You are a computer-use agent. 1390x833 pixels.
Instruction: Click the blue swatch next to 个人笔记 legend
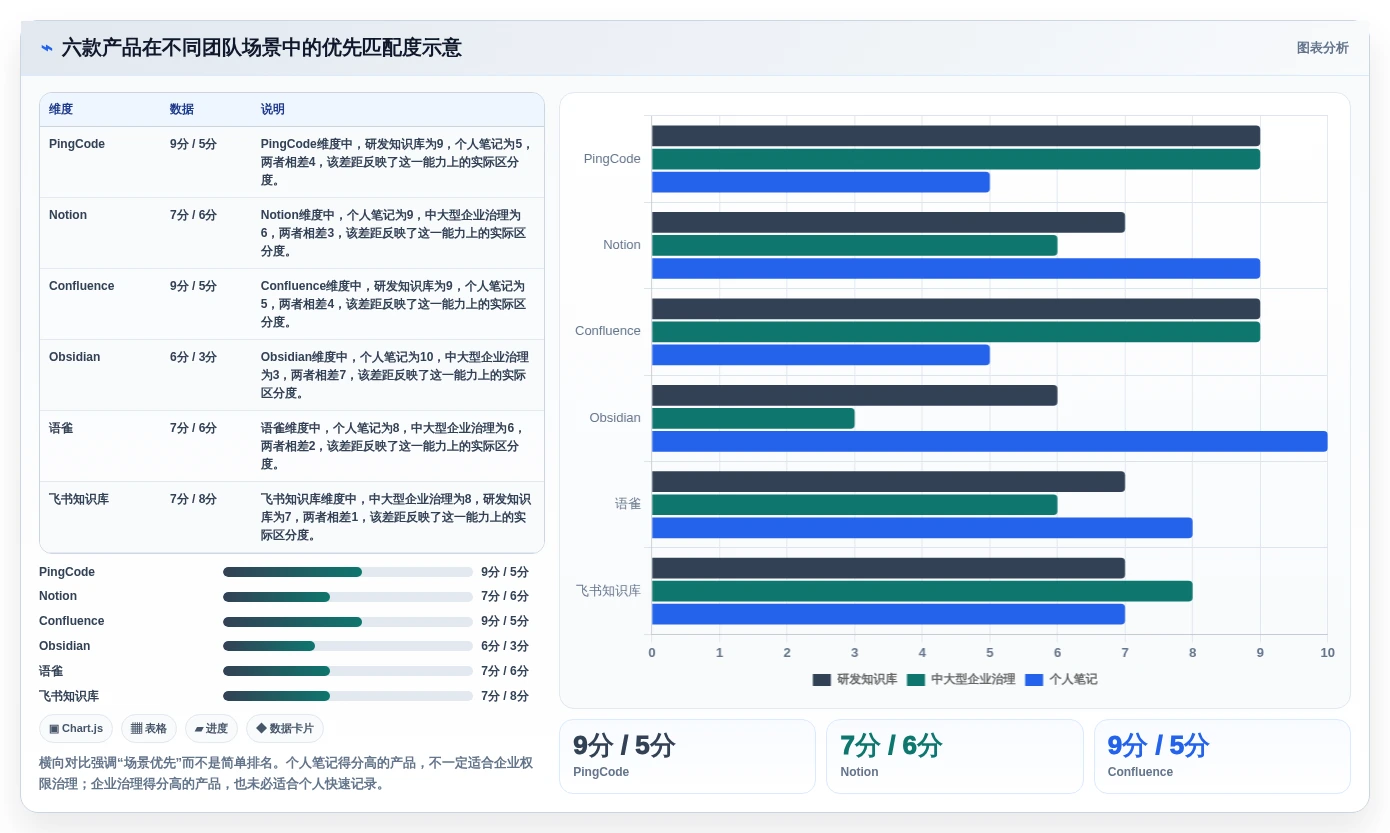pos(1034,680)
